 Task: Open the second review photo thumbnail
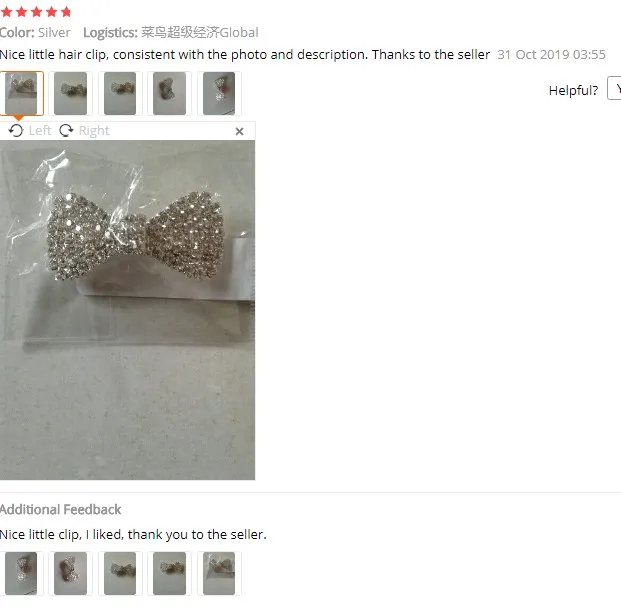(x=70, y=93)
